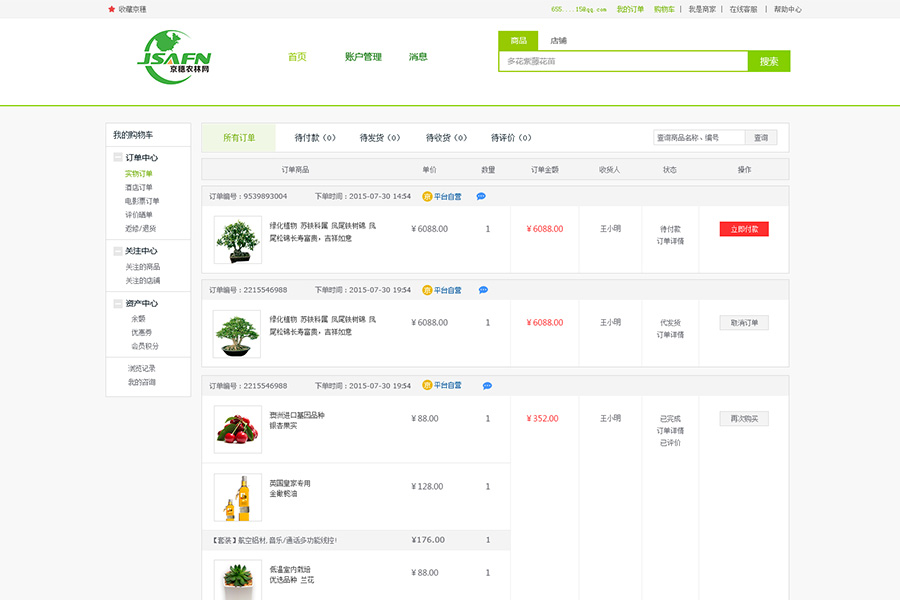The image size is (900, 600).
Task: Open 购物车 link in top bar
Action: [x=664, y=9]
